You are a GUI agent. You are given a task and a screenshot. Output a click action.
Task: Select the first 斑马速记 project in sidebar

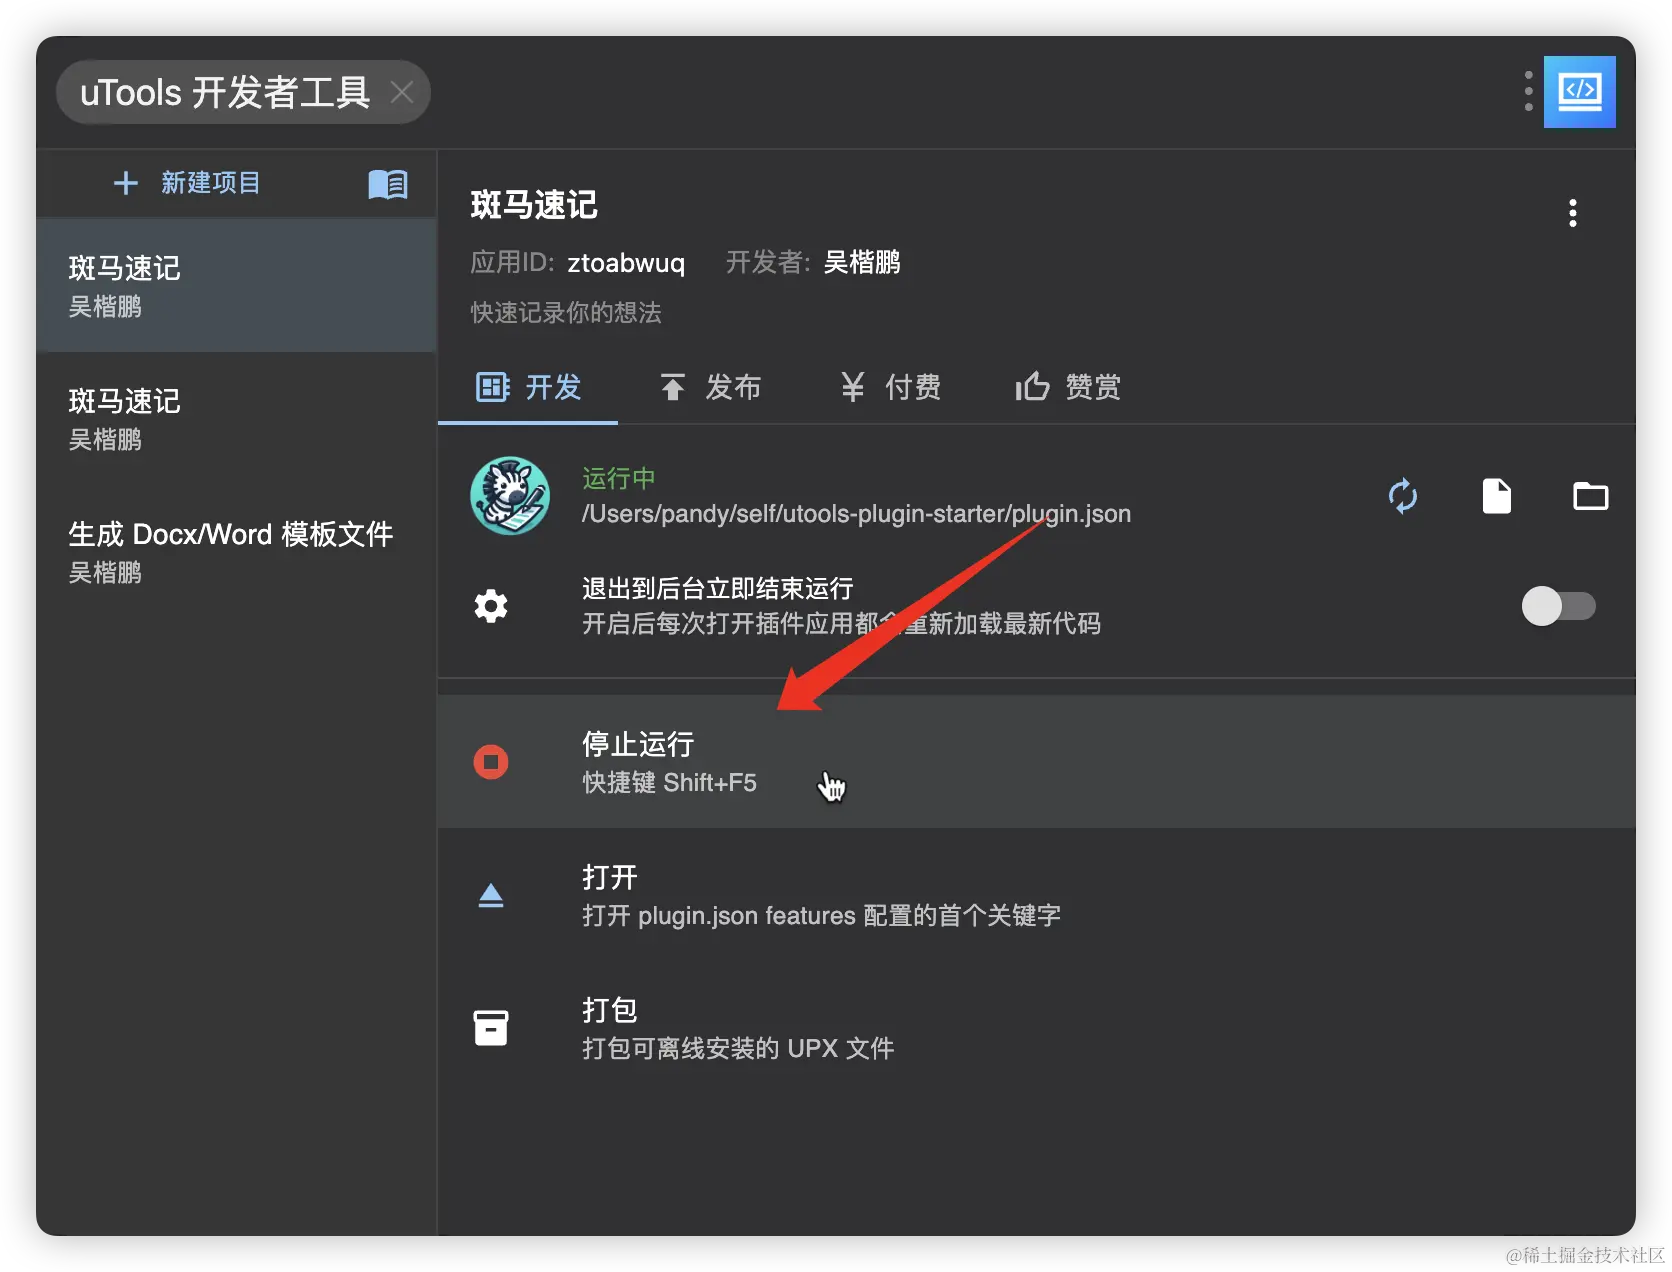pyautogui.click(x=236, y=286)
